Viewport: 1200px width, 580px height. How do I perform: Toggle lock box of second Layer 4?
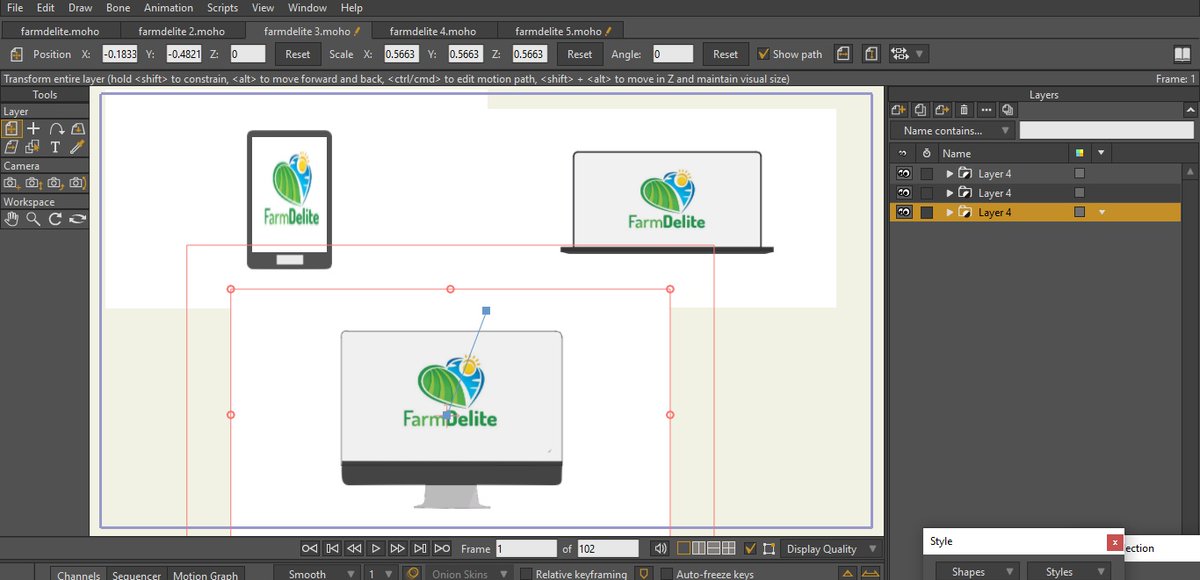927,193
